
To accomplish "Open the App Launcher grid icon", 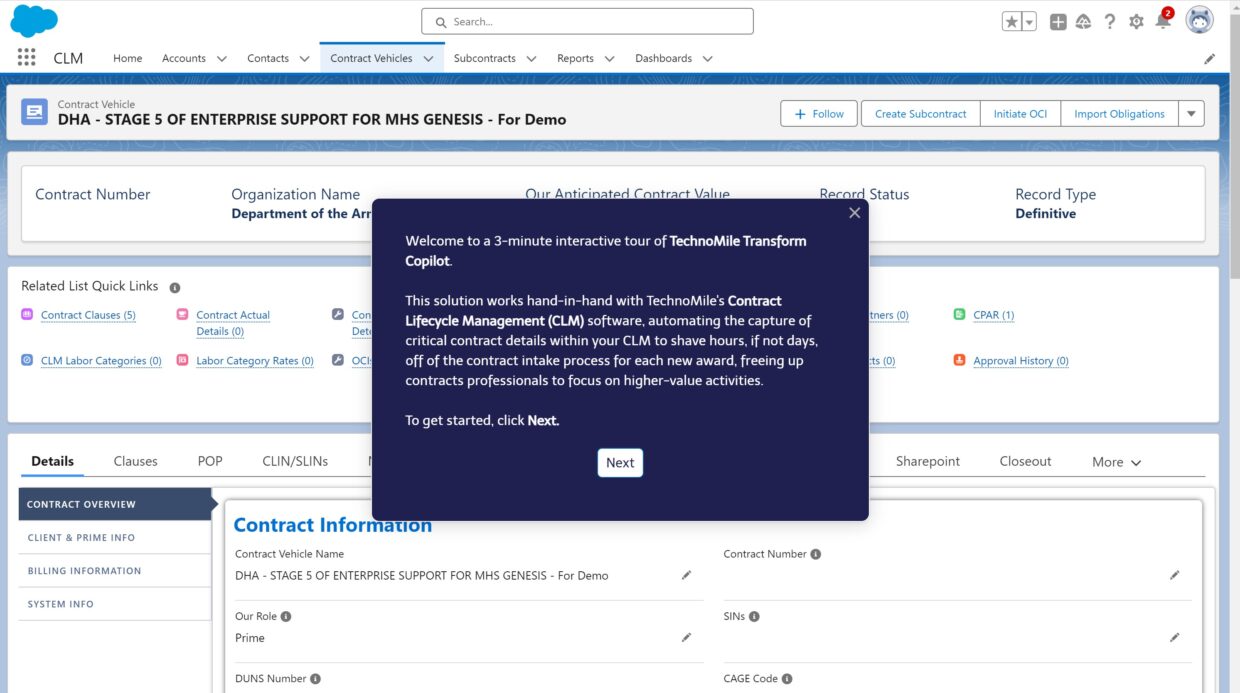I will point(27,58).
